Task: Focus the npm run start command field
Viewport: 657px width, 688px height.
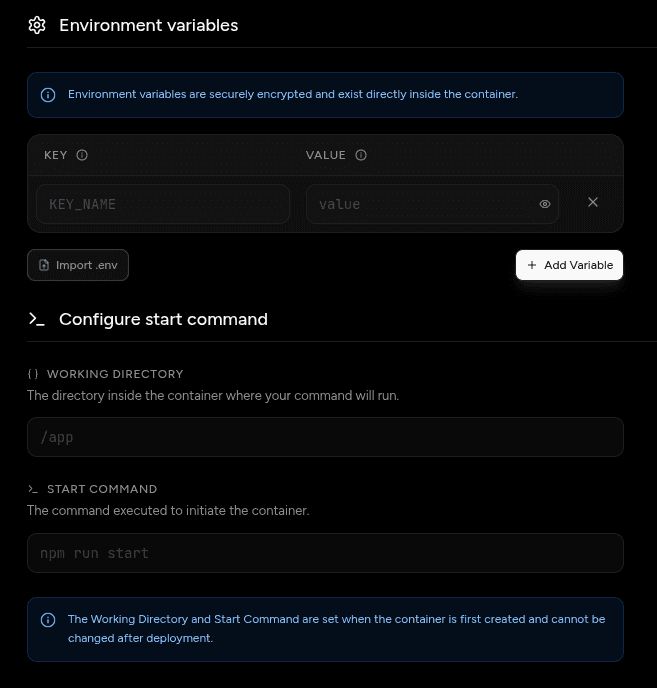Action: (325, 553)
